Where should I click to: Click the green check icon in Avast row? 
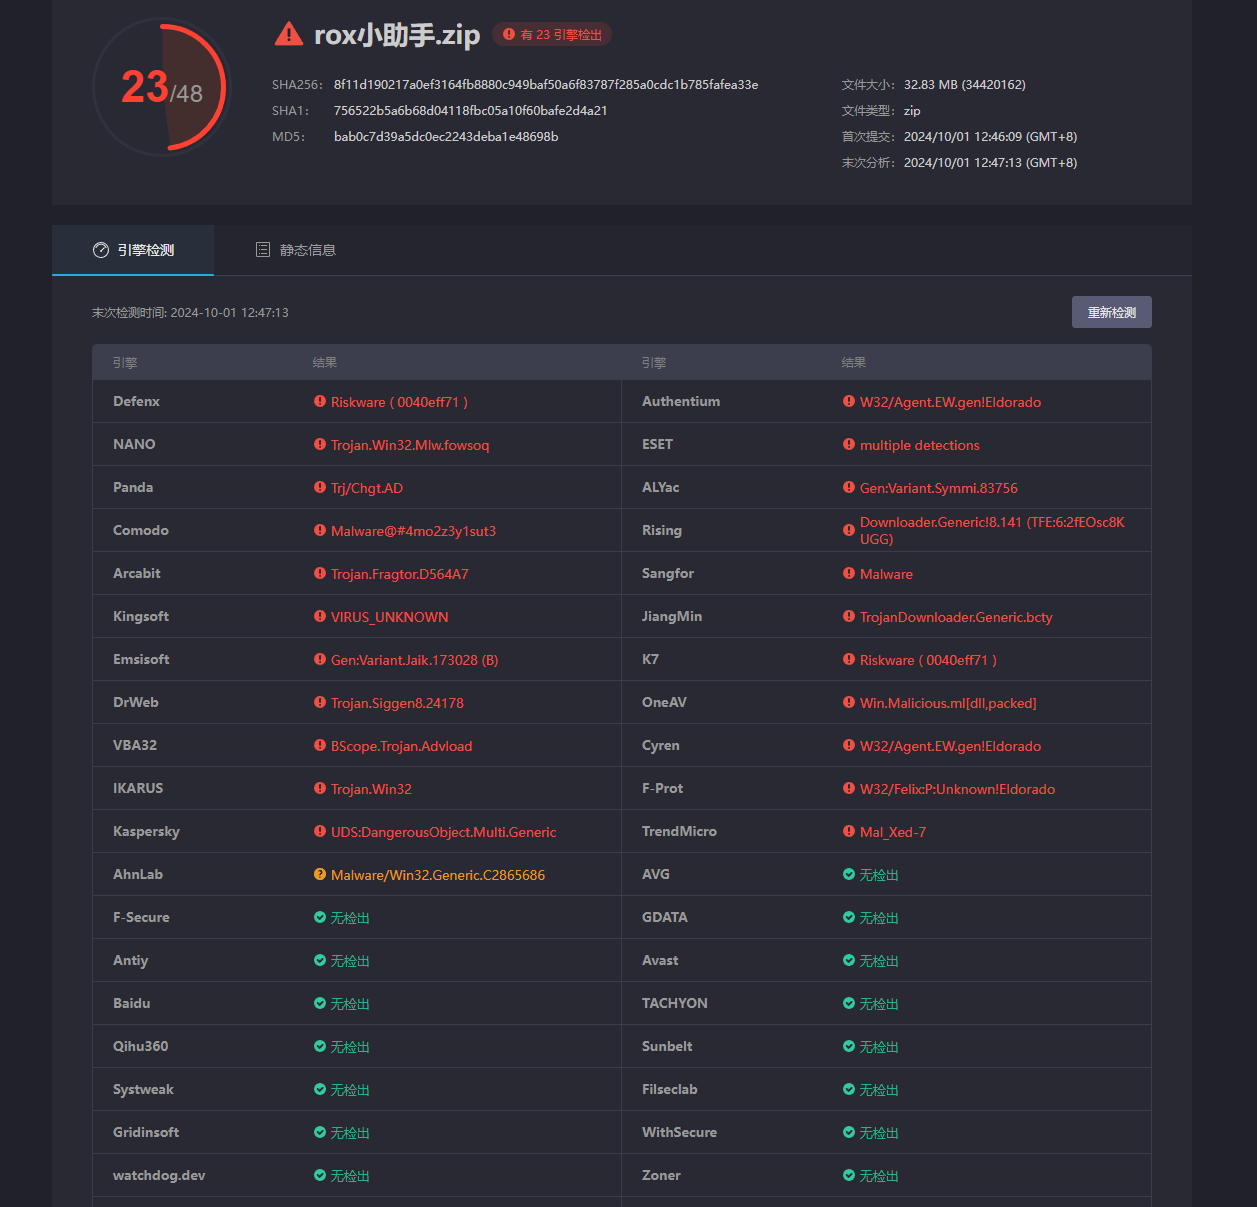tap(849, 961)
